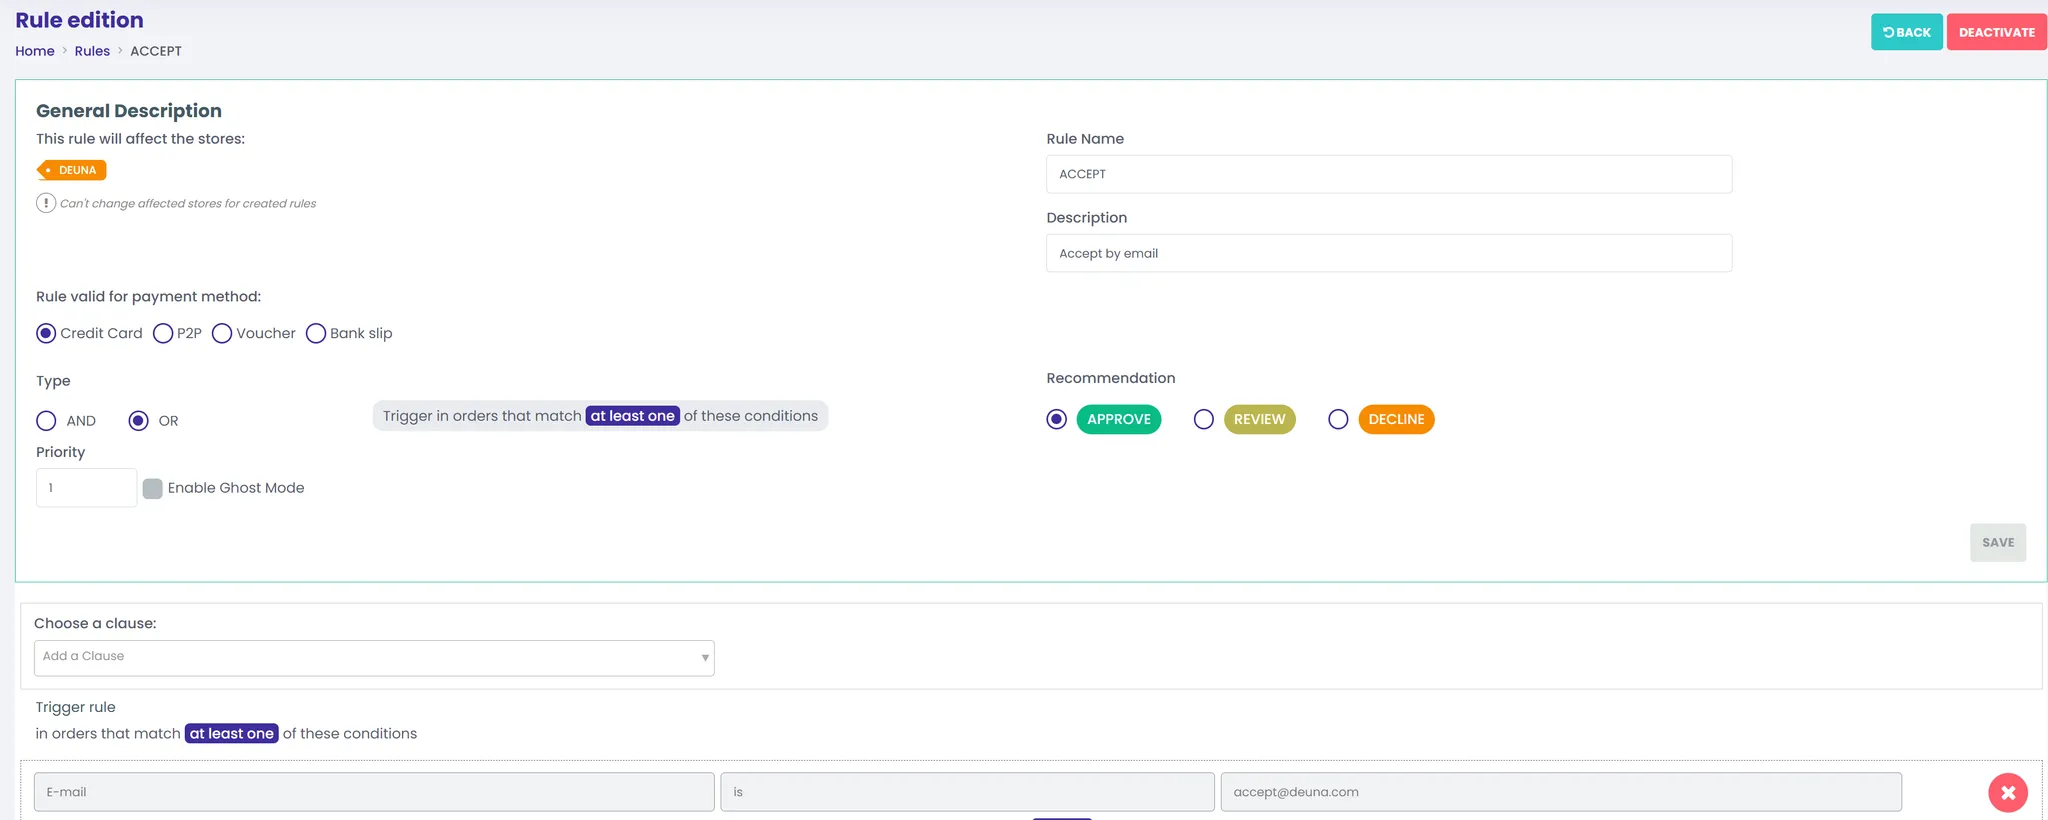Click the General Description heading
Viewport: 2048px width, 820px height.
click(129, 111)
